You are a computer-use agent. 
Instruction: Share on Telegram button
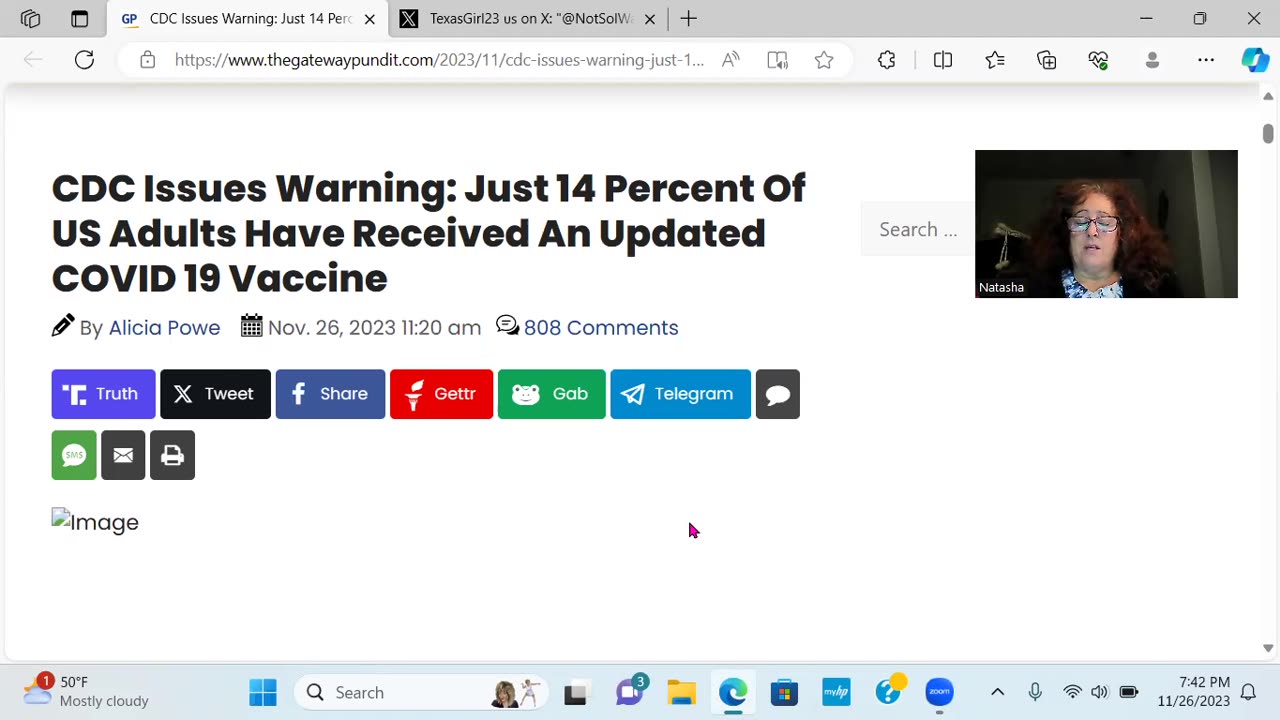pos(680,394)
